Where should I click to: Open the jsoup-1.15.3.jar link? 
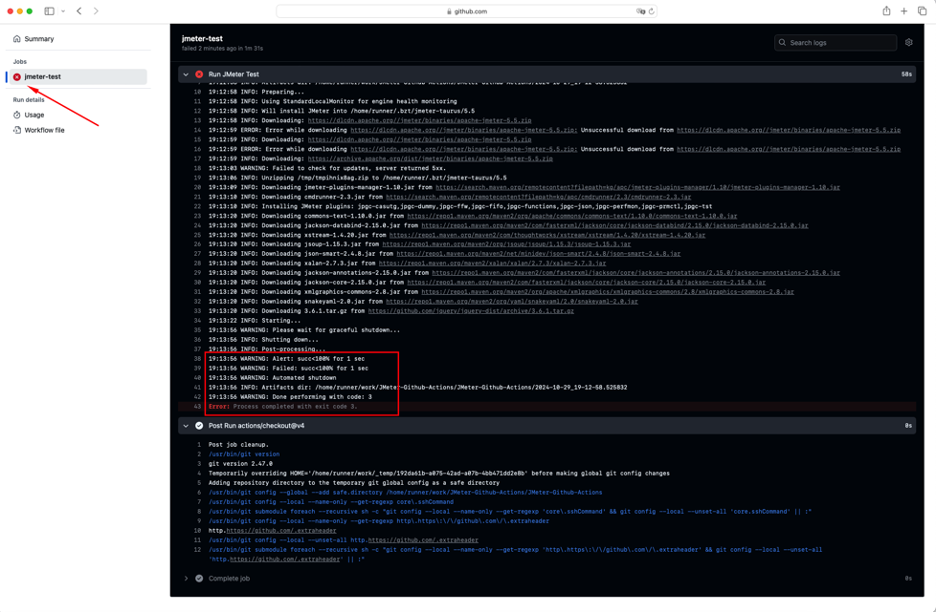click(506, 244)
